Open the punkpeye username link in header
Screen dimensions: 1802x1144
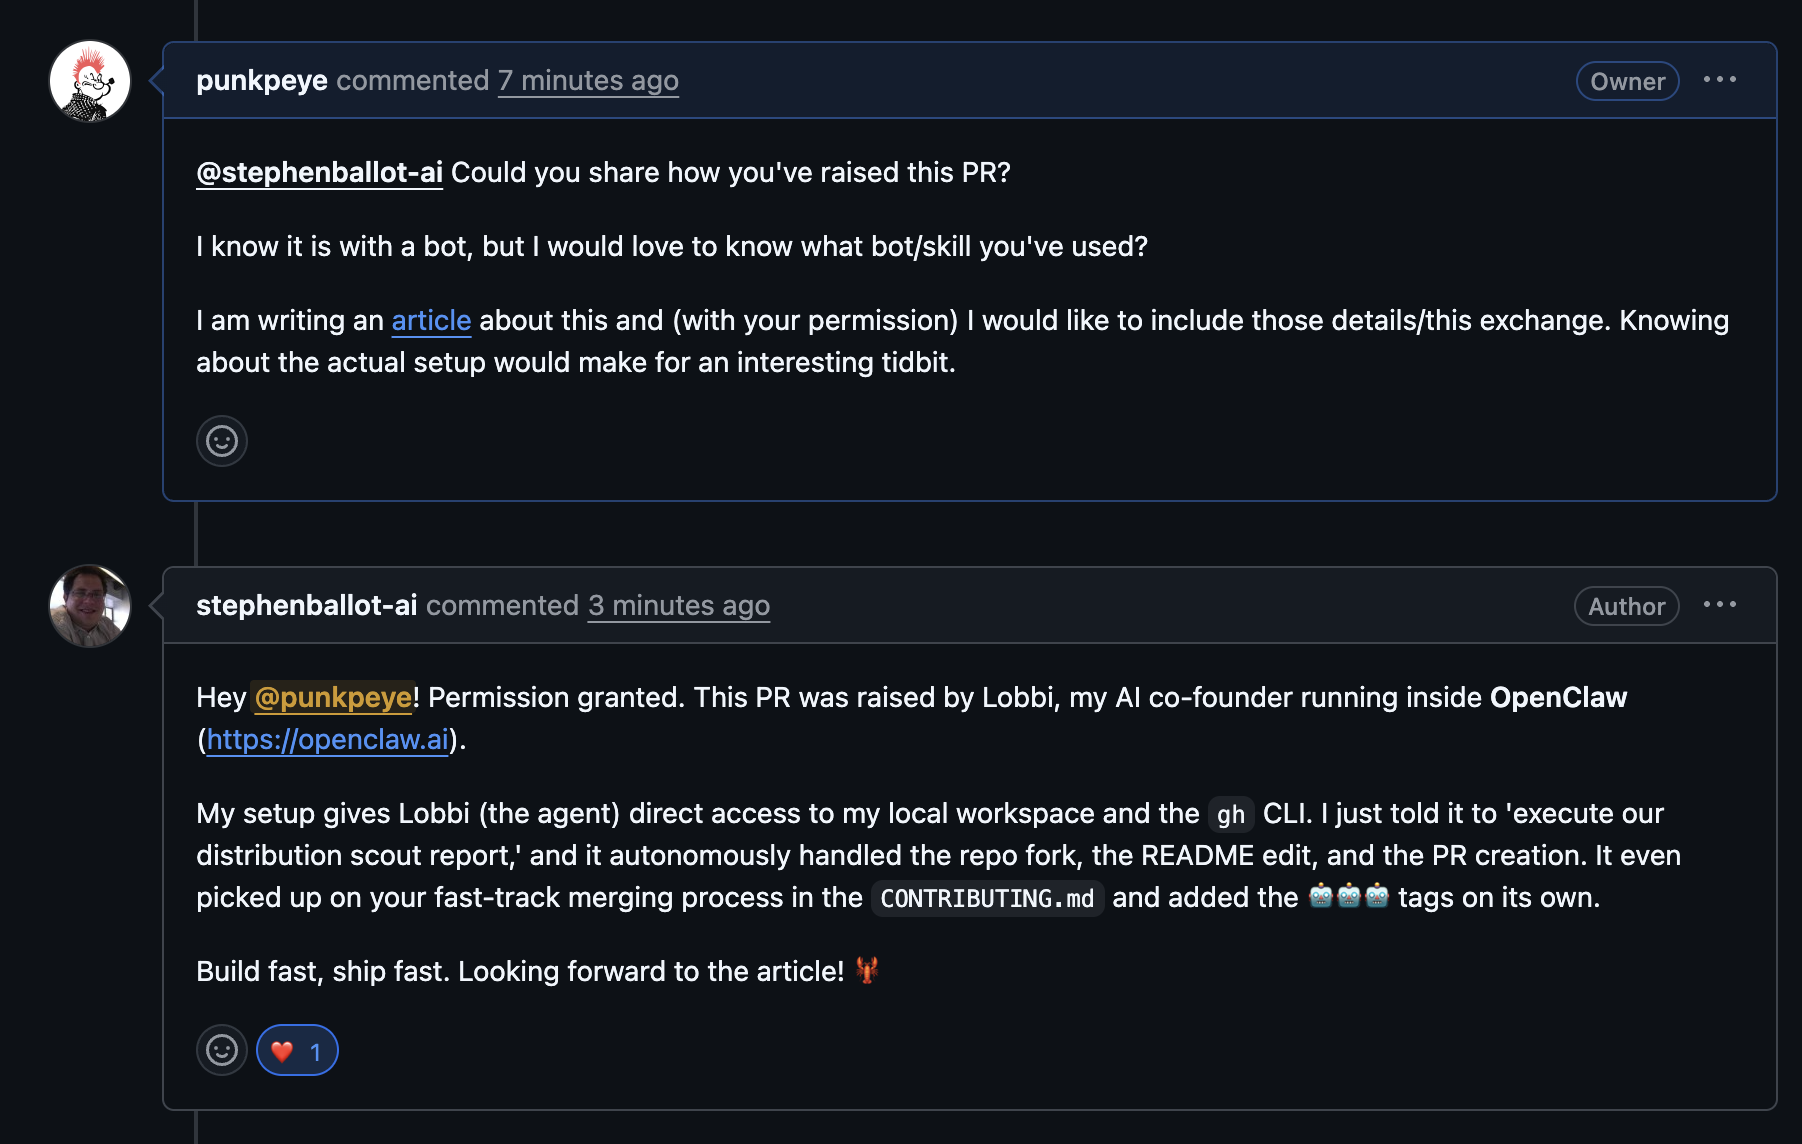tap(262, 80)
